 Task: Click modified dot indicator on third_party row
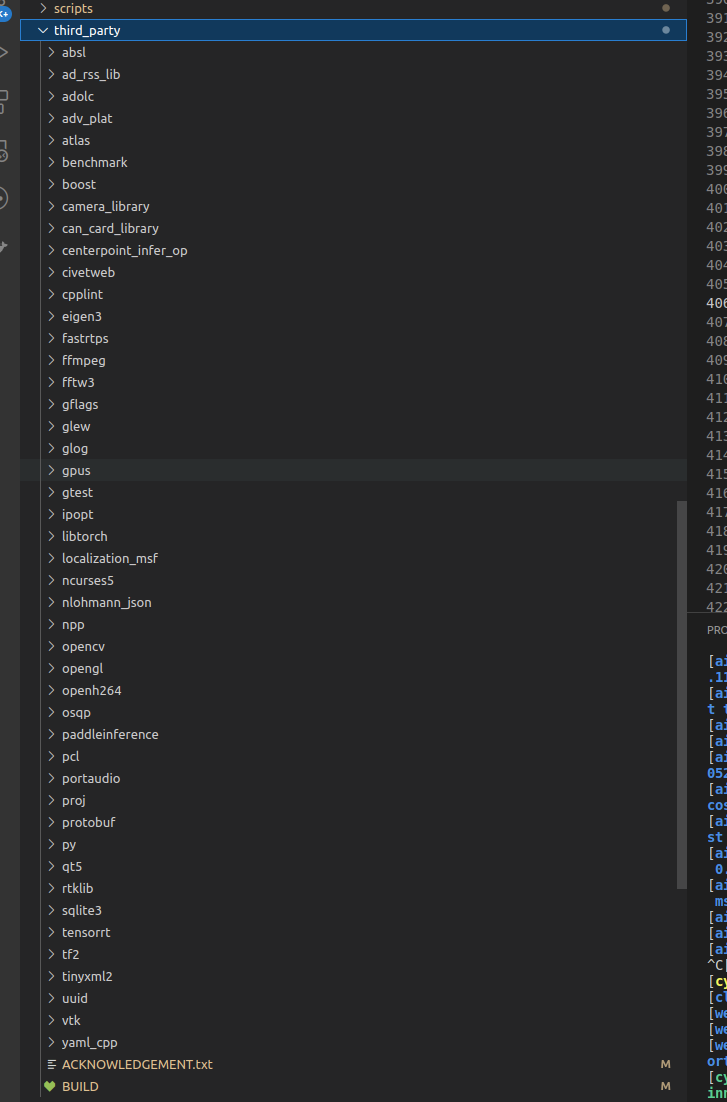tap(666, 30)
